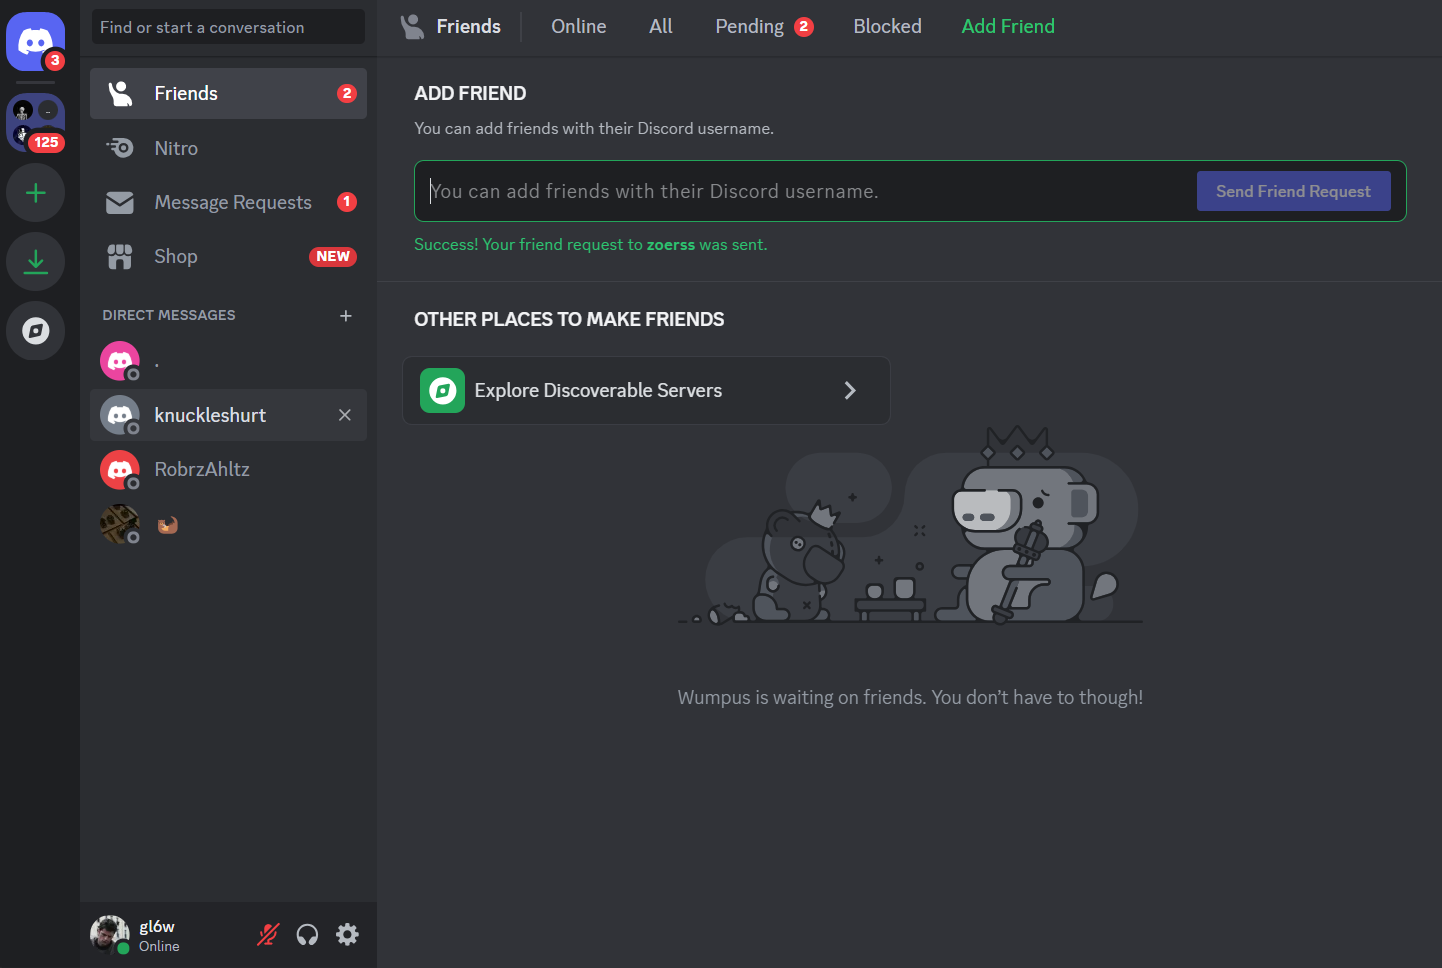
Task: Switch to the Online tab
Action: [579, 26]
